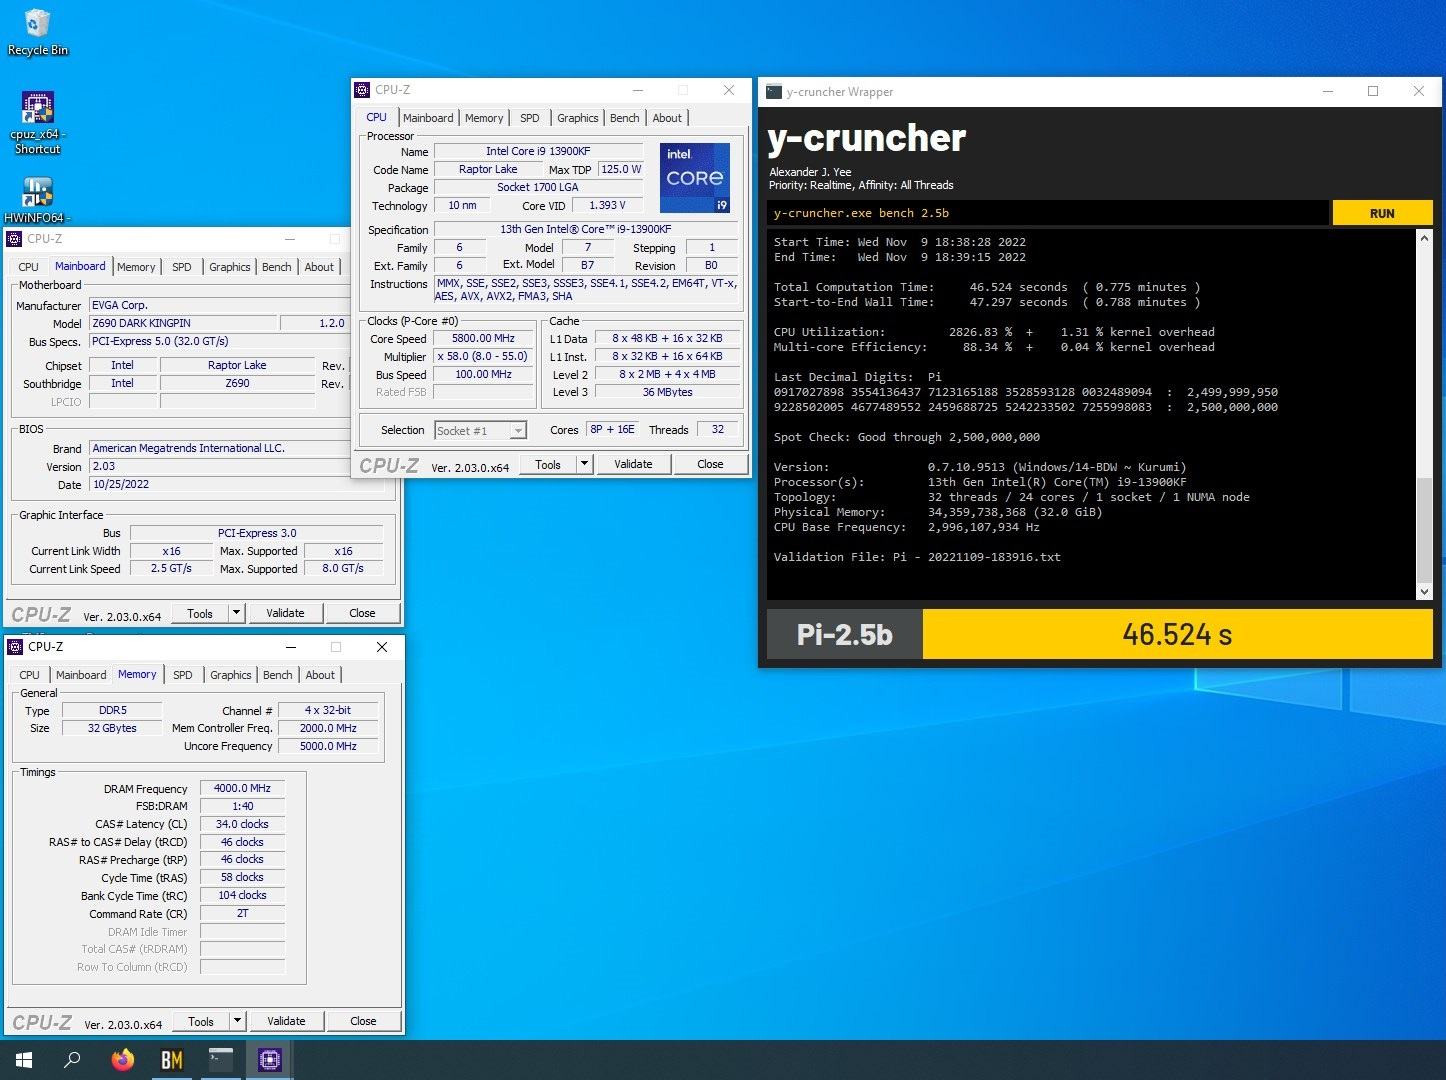This screenshot has width=1446, height=1080.
Task: Select Graphics tab in Memory window
Action: [231, 675]
